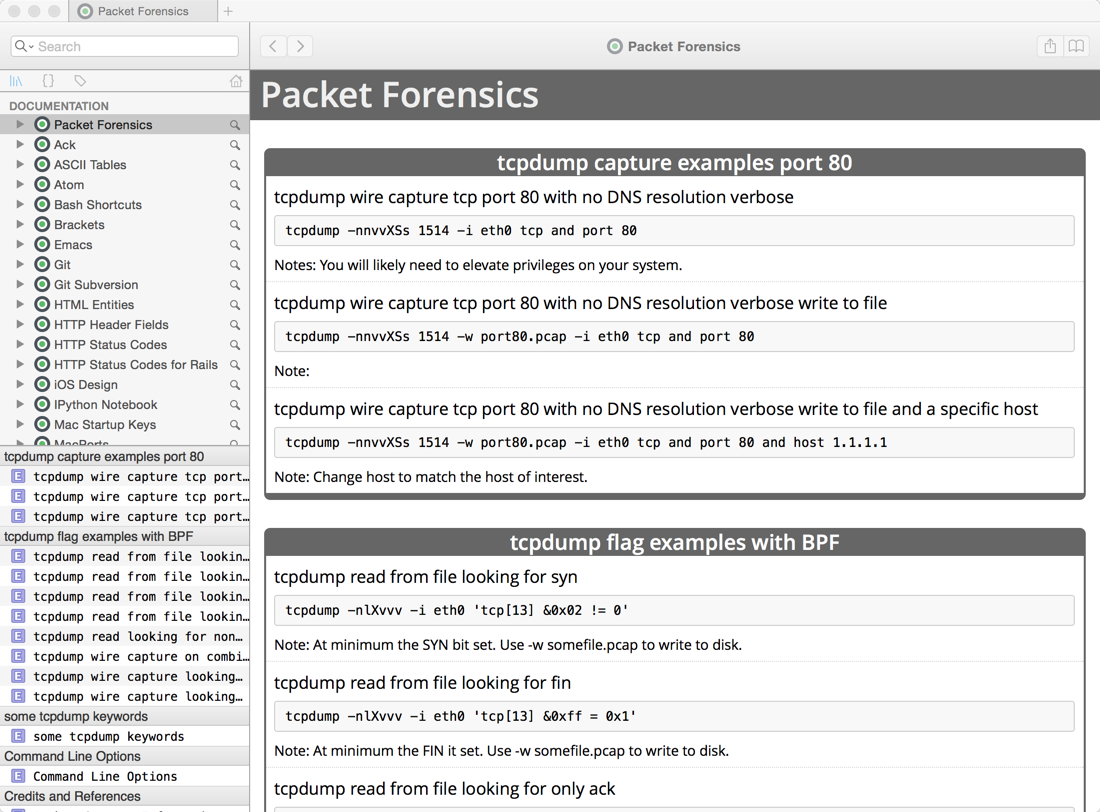Click the home icon in sidebar

(x=236, y=81)
